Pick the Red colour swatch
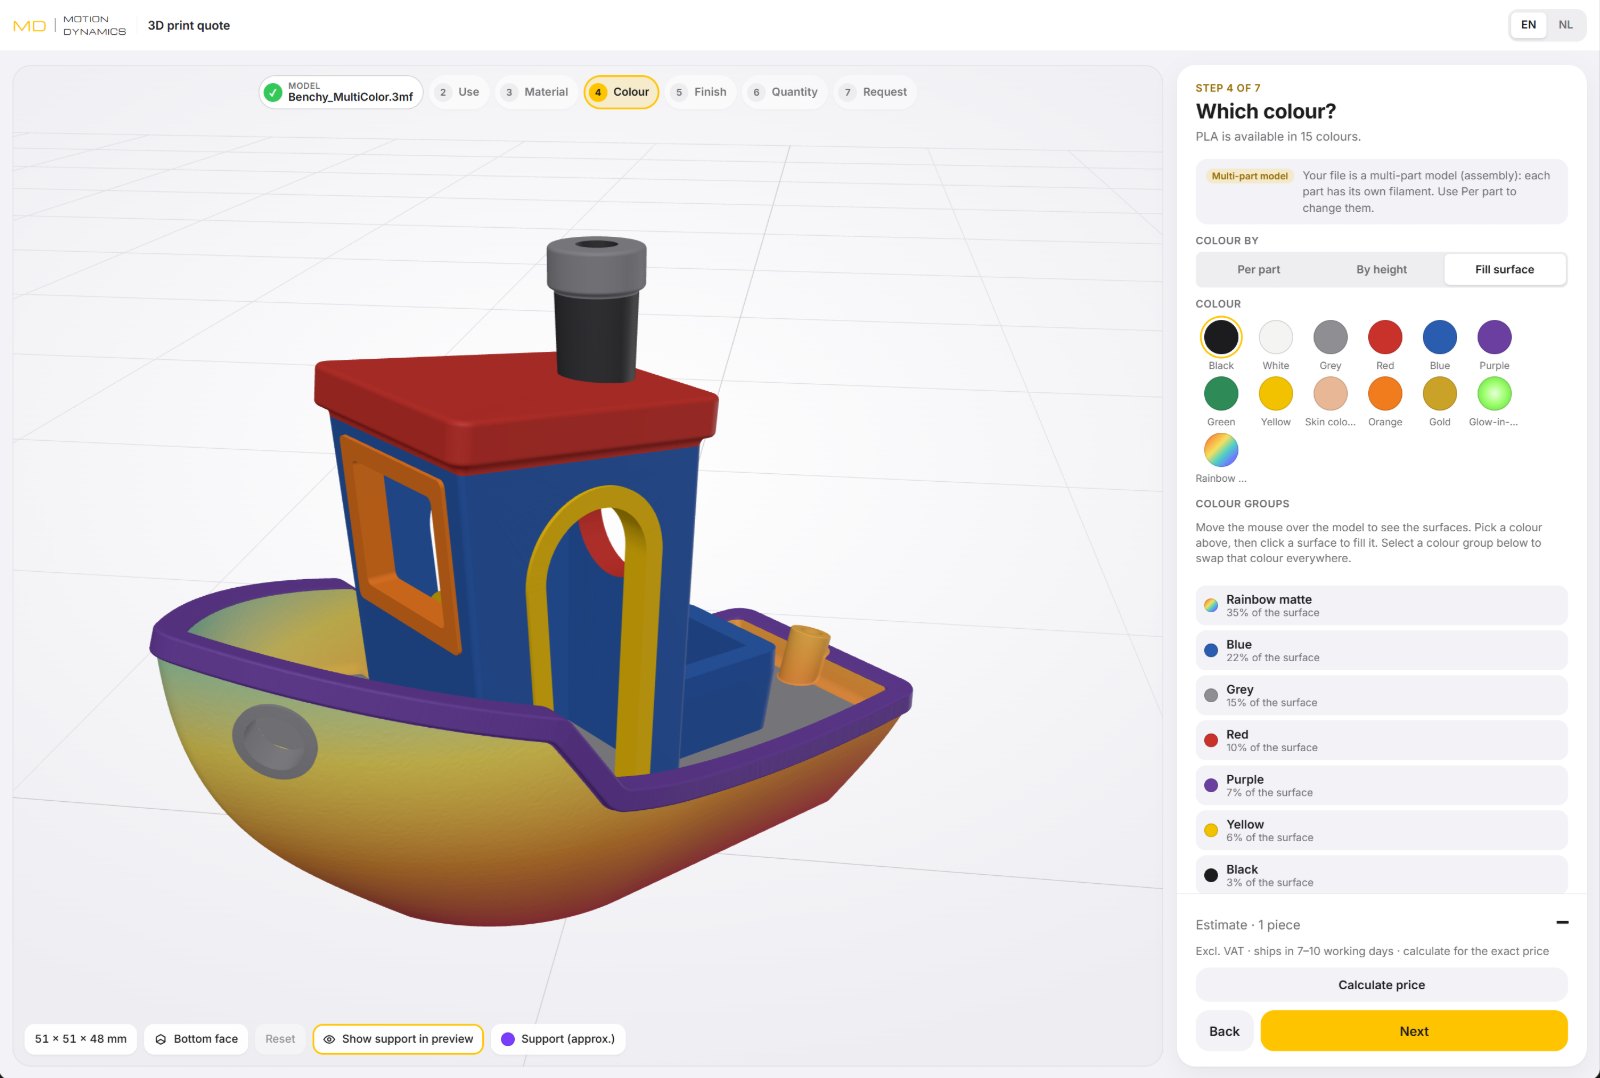1600x1078 pixels. (1385, 337)
